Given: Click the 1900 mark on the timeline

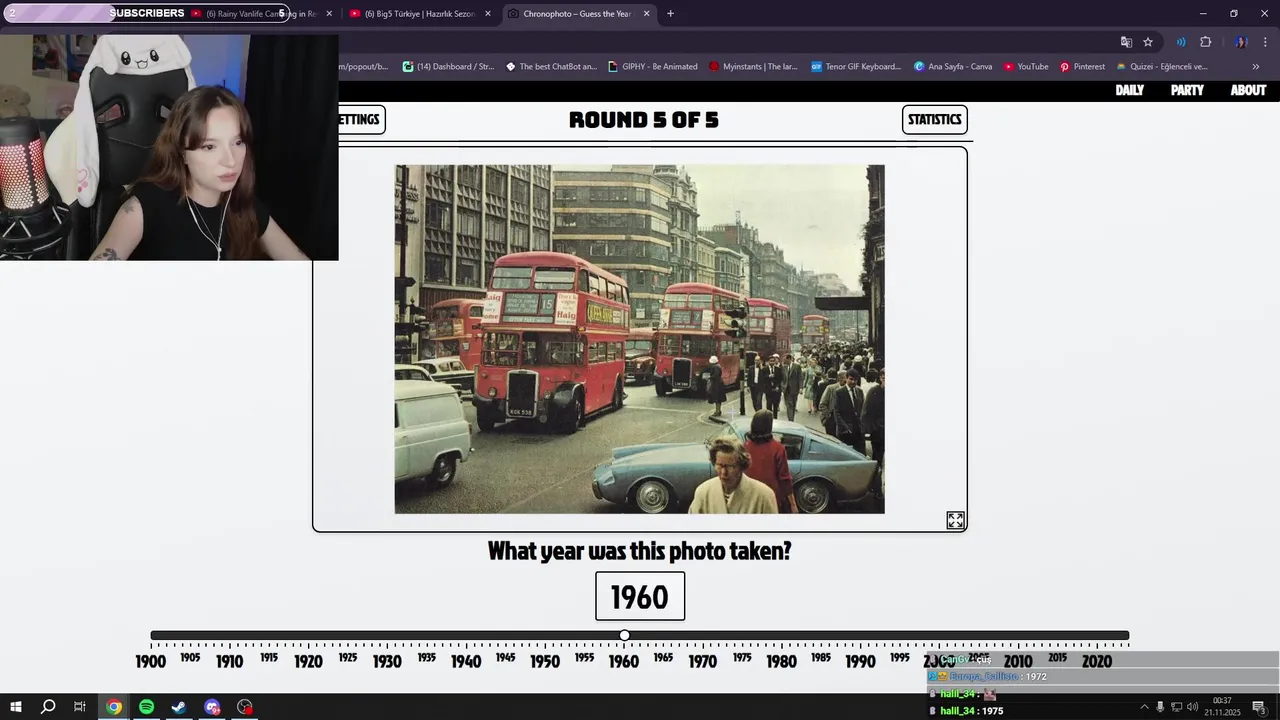Looking at the screenshot, I should 150,661.
